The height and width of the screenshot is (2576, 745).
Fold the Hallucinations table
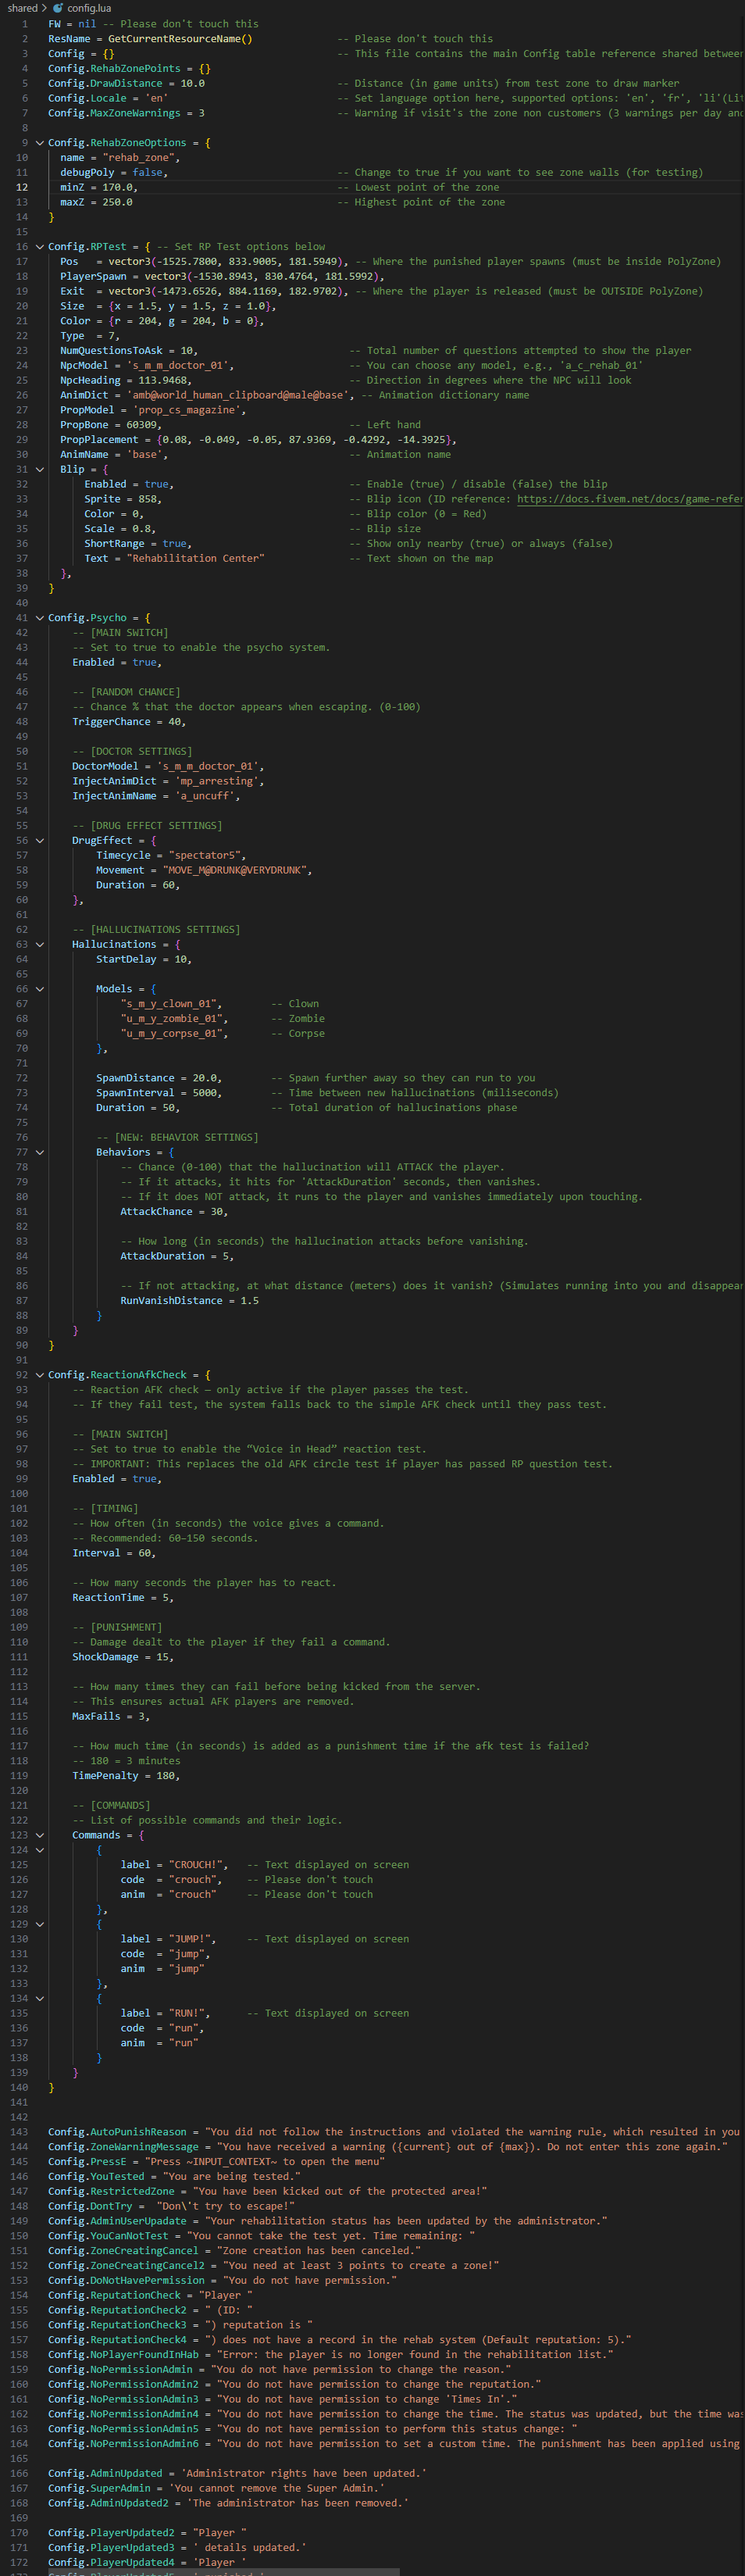[x=40, y=945]
